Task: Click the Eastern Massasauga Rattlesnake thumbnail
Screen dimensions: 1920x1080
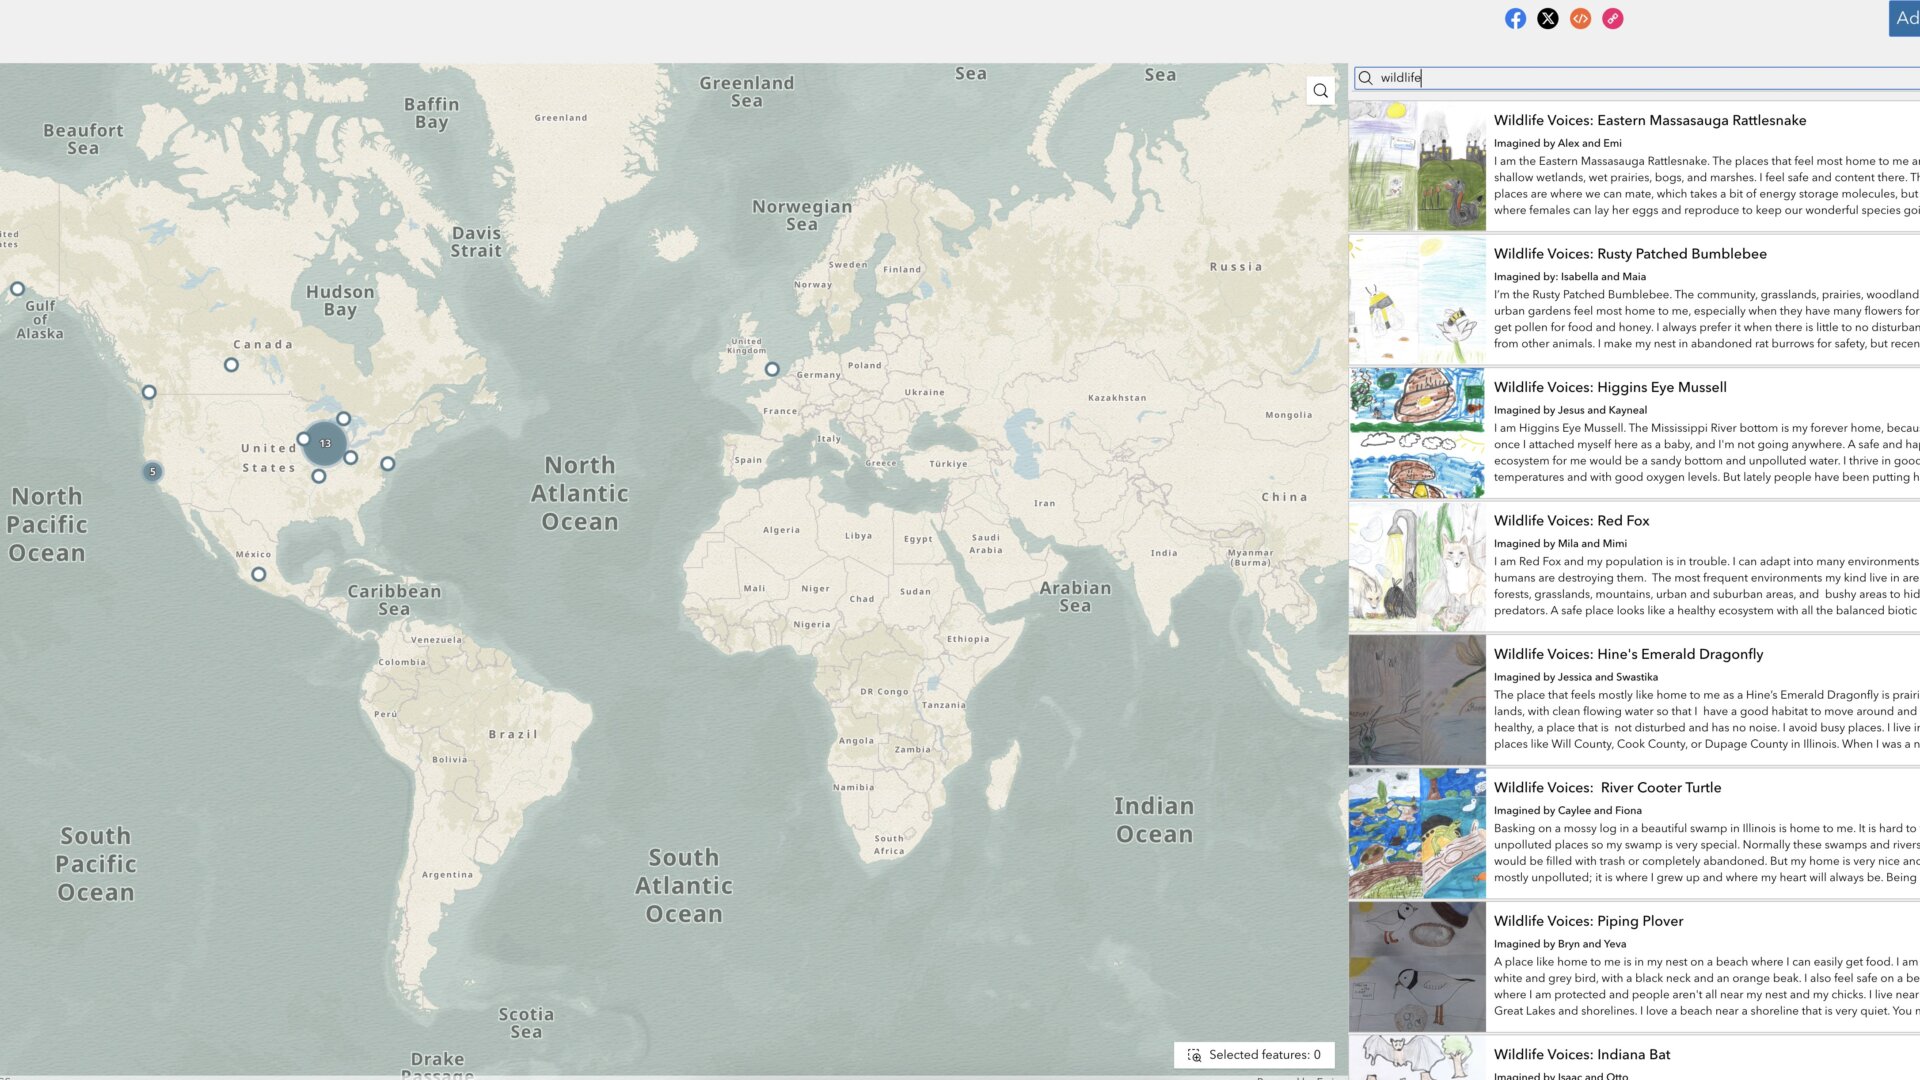Action: pyautogui.click(x=1417, y=166)
